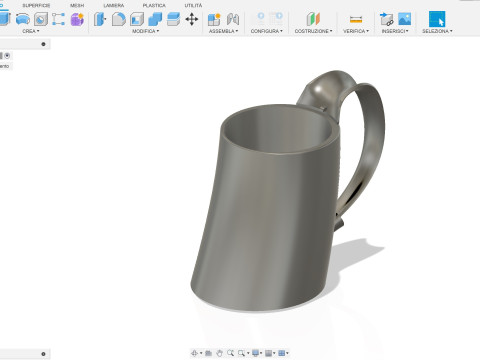
Task: Select the Measure tool icon
Action: 356,20
